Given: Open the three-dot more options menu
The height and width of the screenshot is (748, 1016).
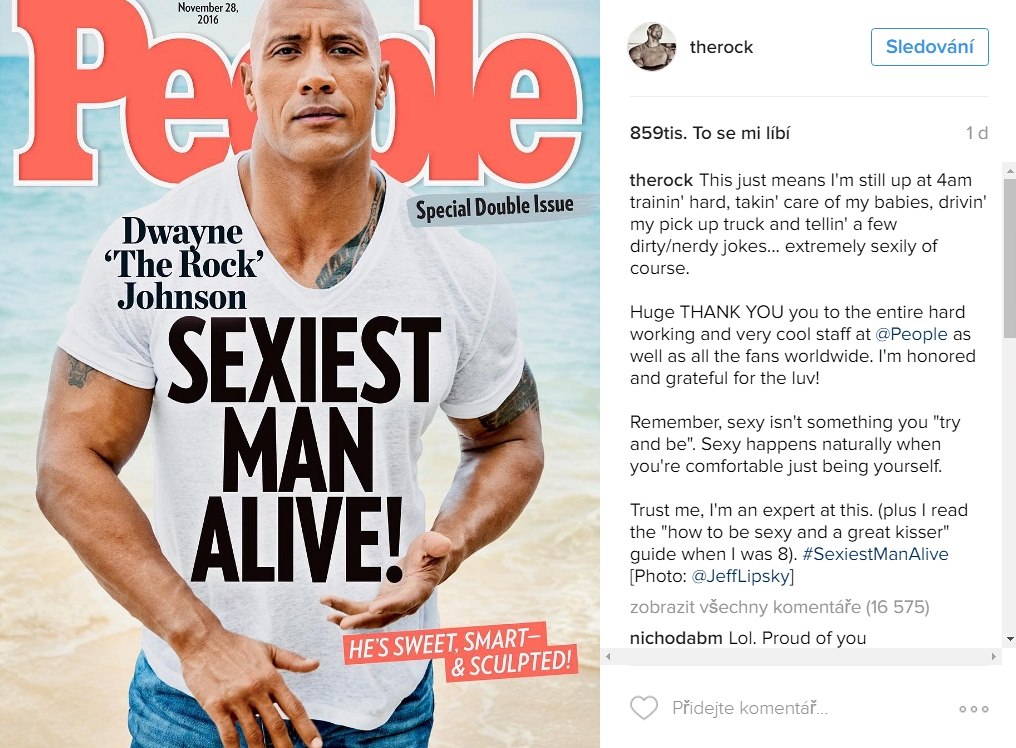Looking at the screenshot, I should click(974, 708).
